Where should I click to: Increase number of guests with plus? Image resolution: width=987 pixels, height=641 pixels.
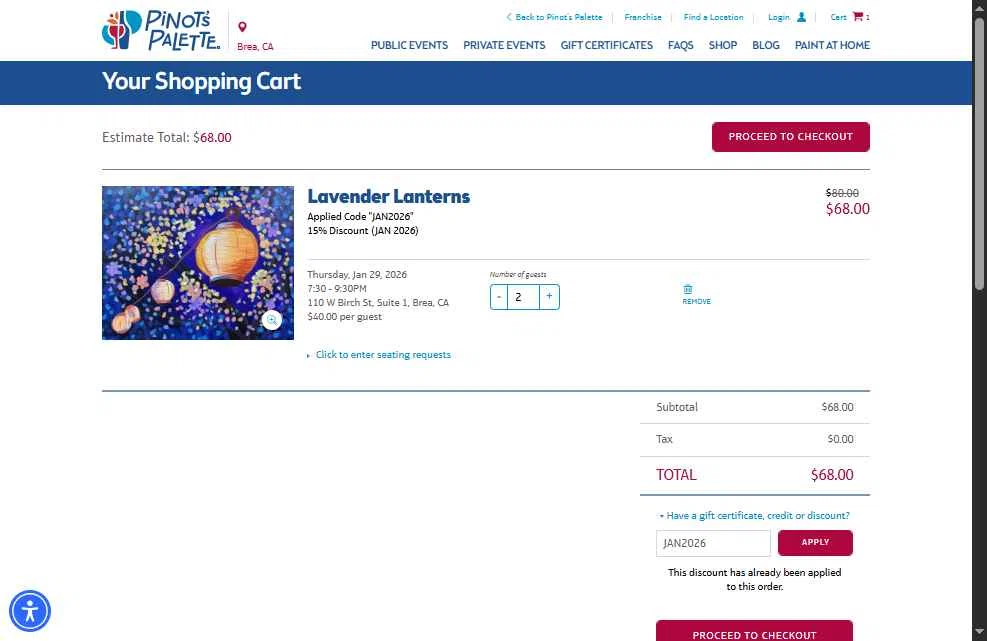coord(549,297)
